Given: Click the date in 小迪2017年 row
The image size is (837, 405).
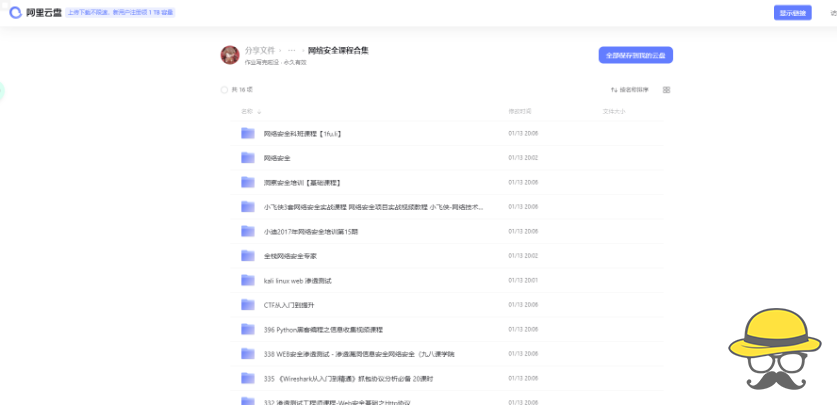Looking at the screenshot, I should pos(523,232).
